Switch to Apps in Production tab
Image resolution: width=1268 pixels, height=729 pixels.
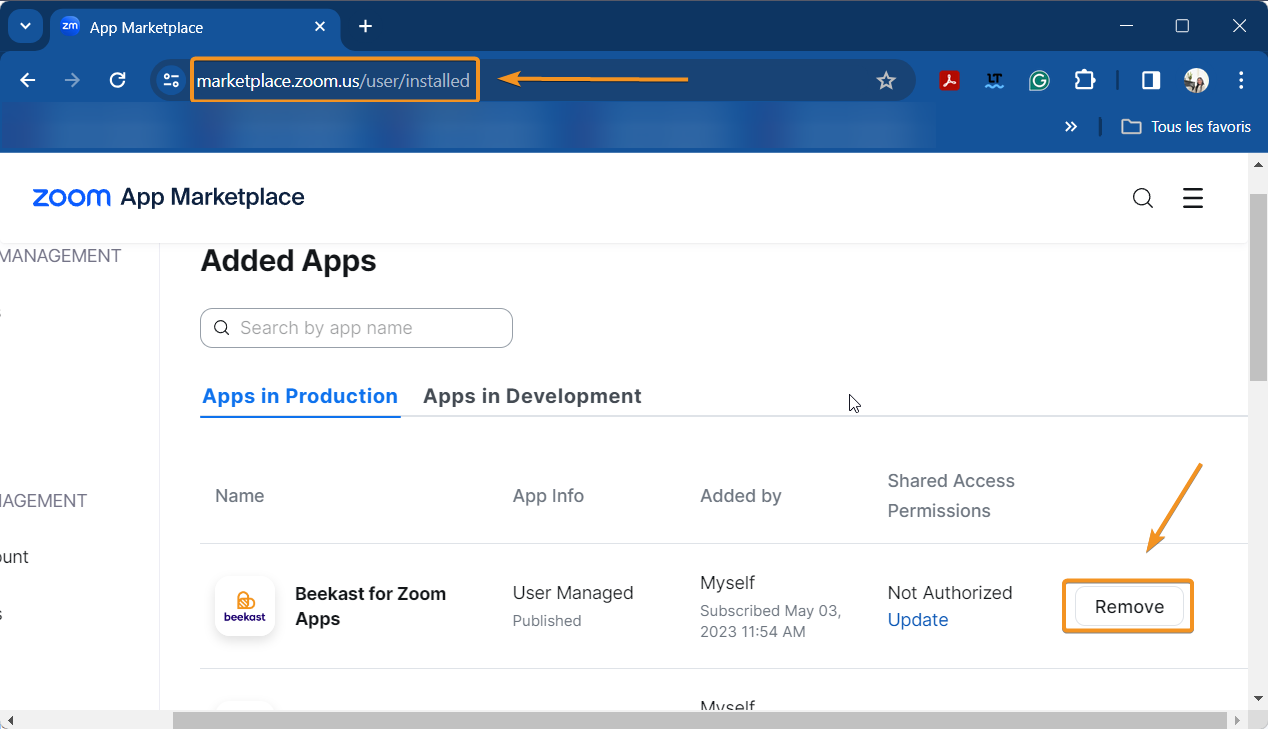[300, 396]
